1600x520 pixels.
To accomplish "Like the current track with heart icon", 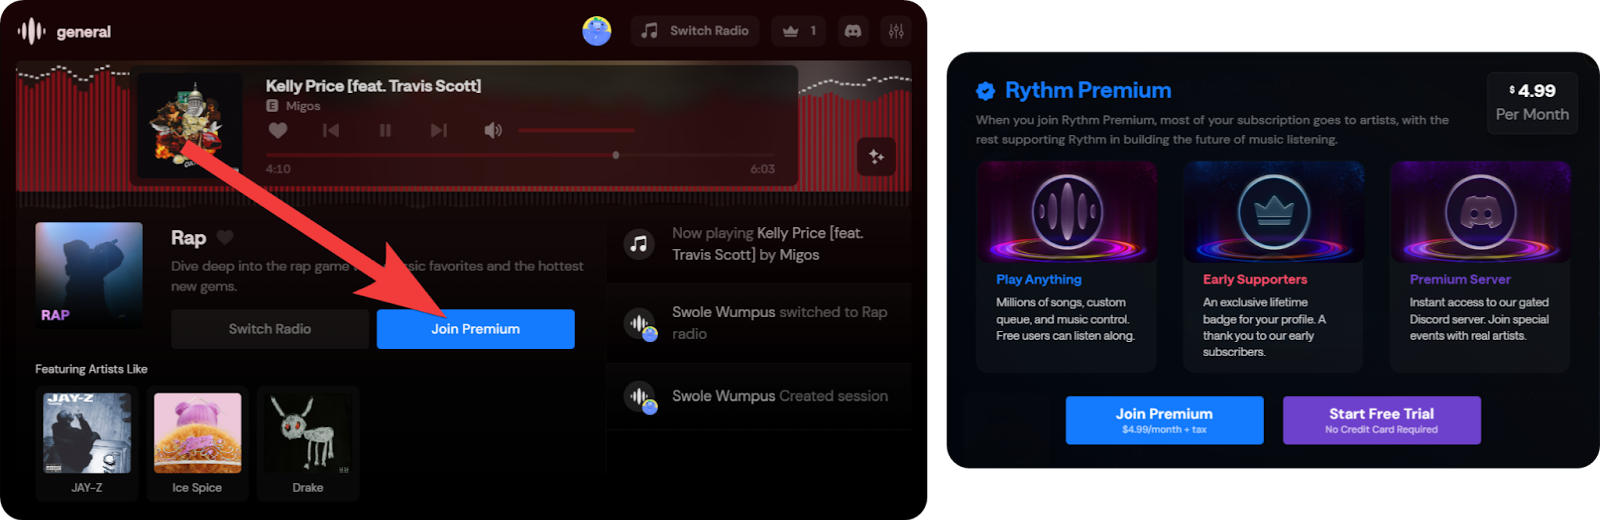I will coord(278,130).
